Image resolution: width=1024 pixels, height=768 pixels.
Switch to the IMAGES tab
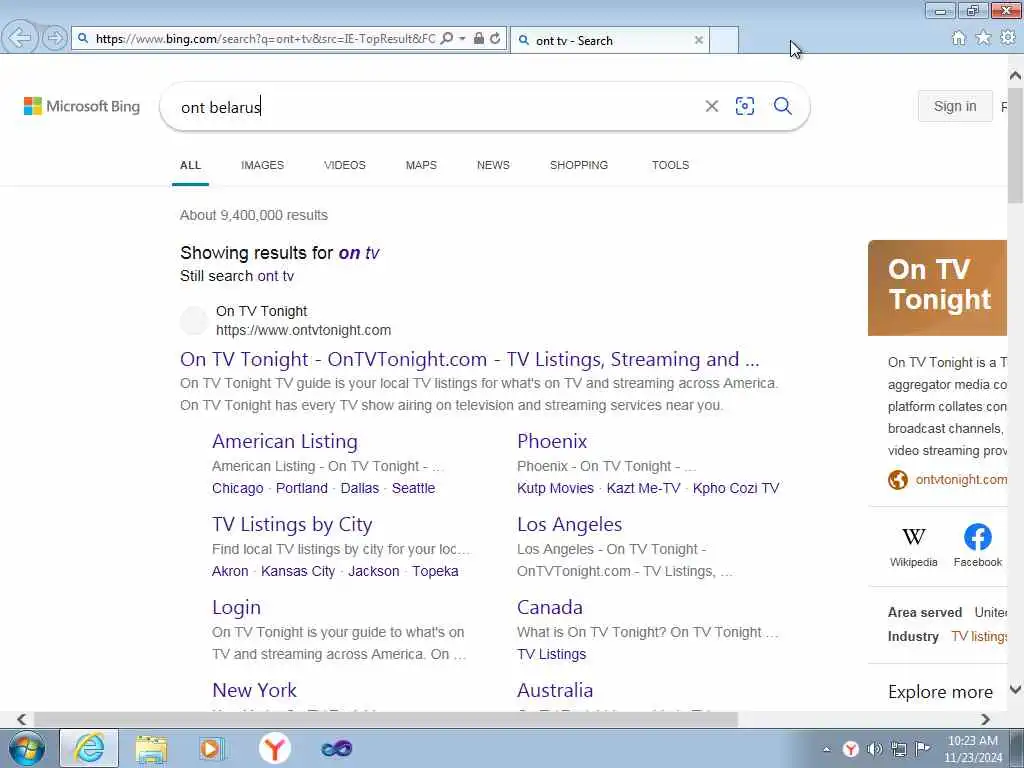pyautogui.click(x=263, y=165)
